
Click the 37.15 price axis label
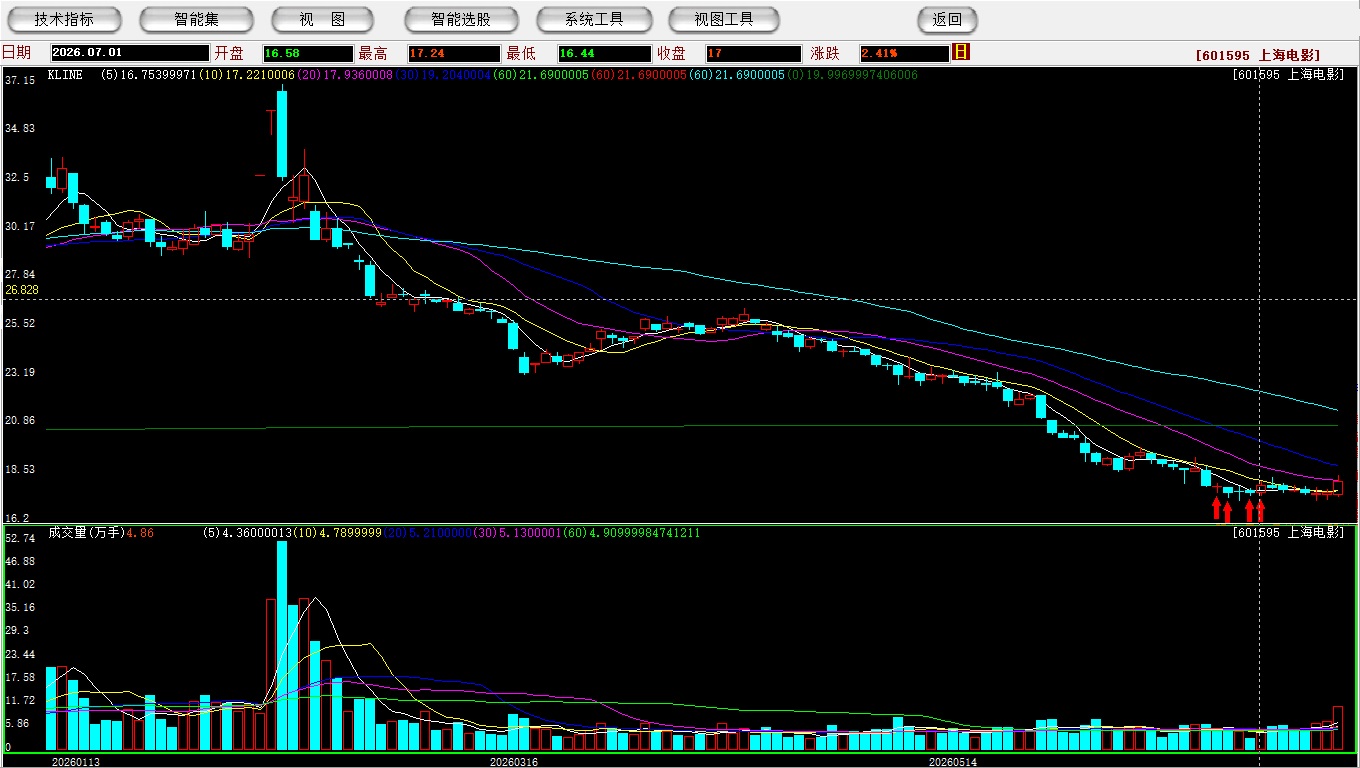[x=20, y=79]
